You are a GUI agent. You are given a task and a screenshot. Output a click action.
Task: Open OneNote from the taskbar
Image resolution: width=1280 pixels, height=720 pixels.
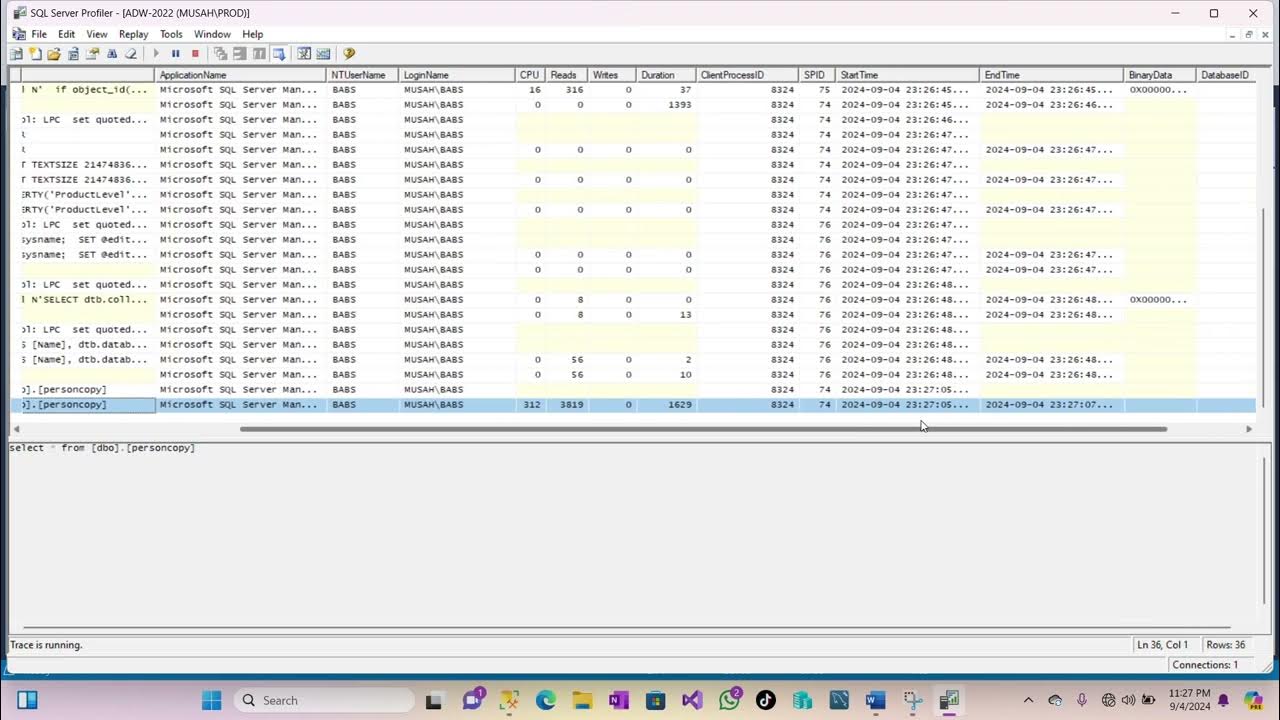(619, 700)
